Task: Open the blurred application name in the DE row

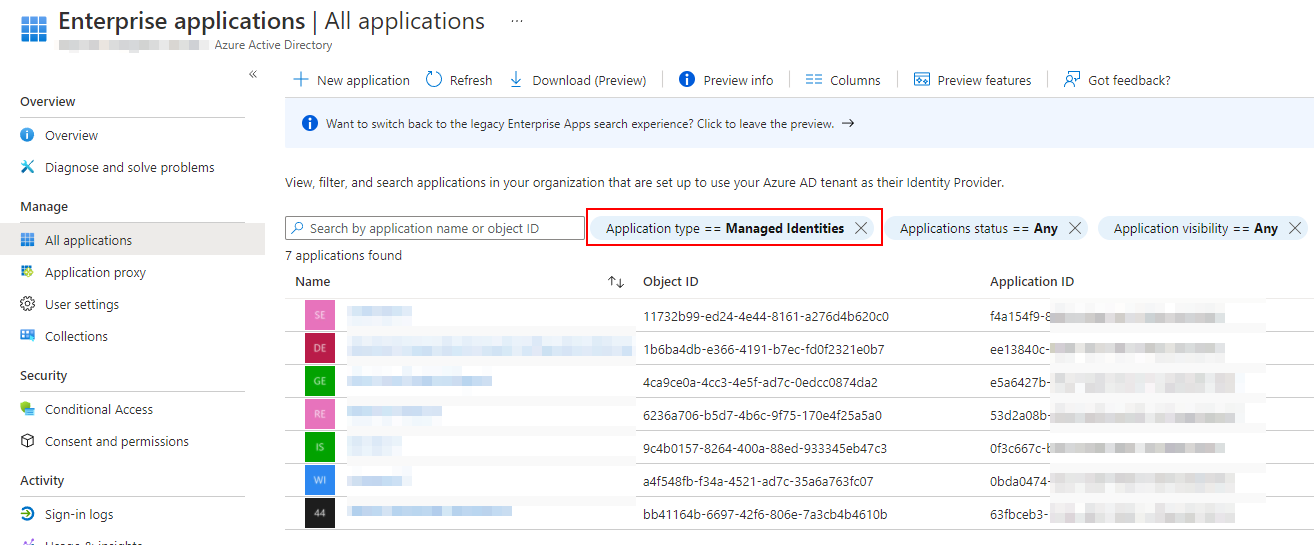Action: (x=490, y=348)
